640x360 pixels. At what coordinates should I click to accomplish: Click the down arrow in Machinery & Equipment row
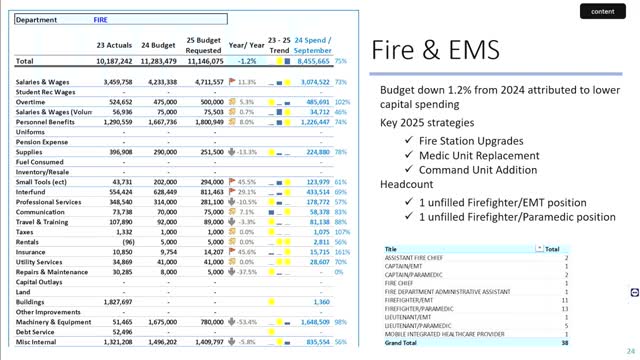coord(232,322)
